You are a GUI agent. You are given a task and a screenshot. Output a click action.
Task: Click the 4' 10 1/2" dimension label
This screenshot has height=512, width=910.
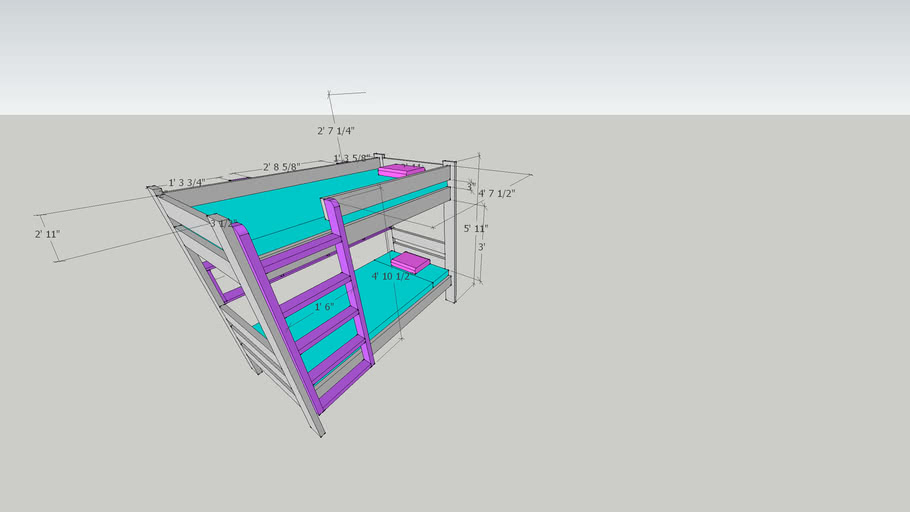click(x=391, y=276)
